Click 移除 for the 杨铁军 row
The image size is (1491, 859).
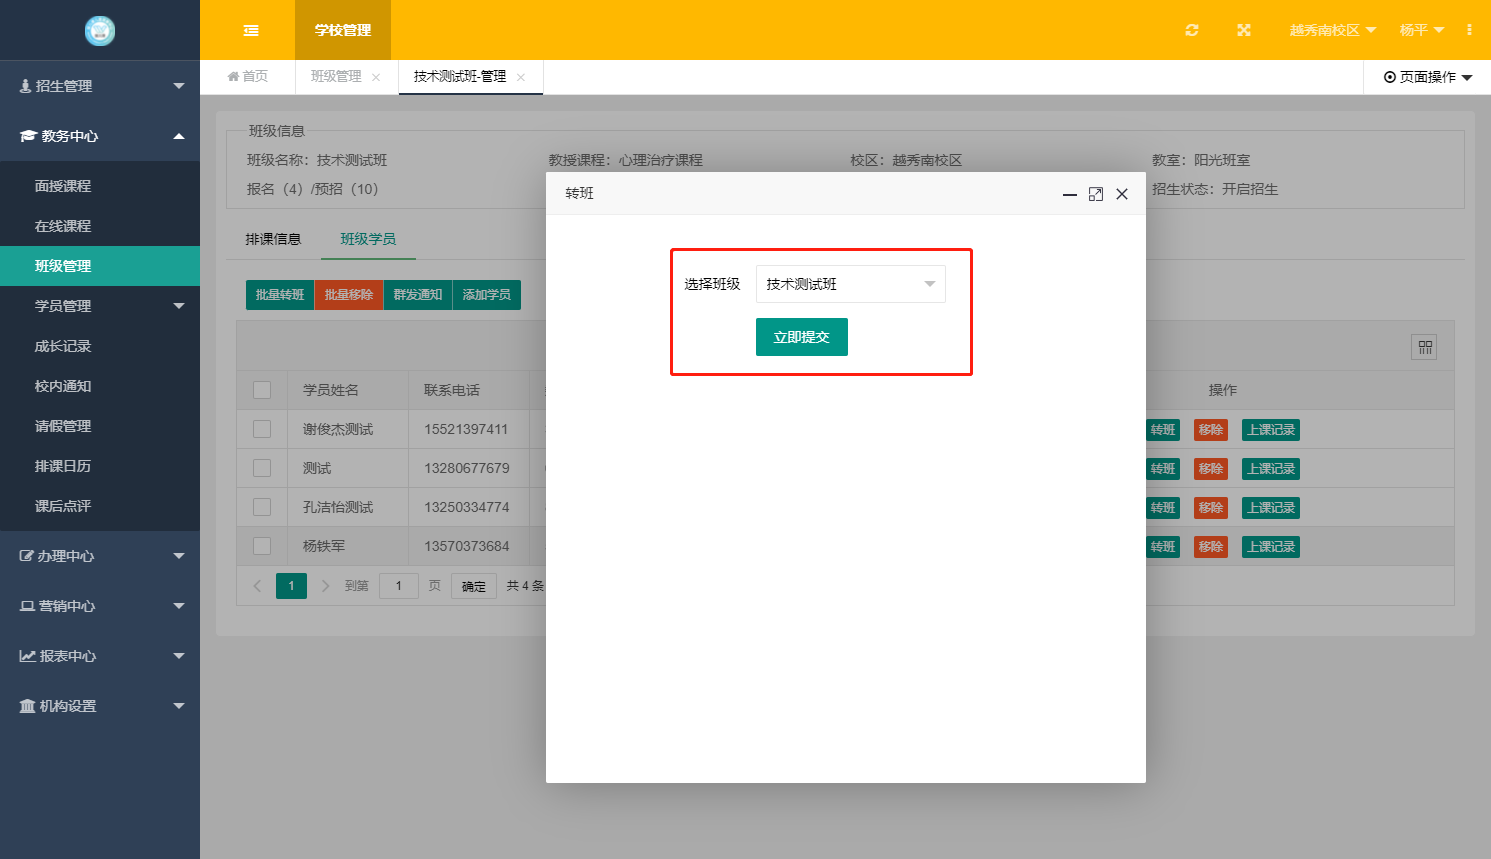1211,547
